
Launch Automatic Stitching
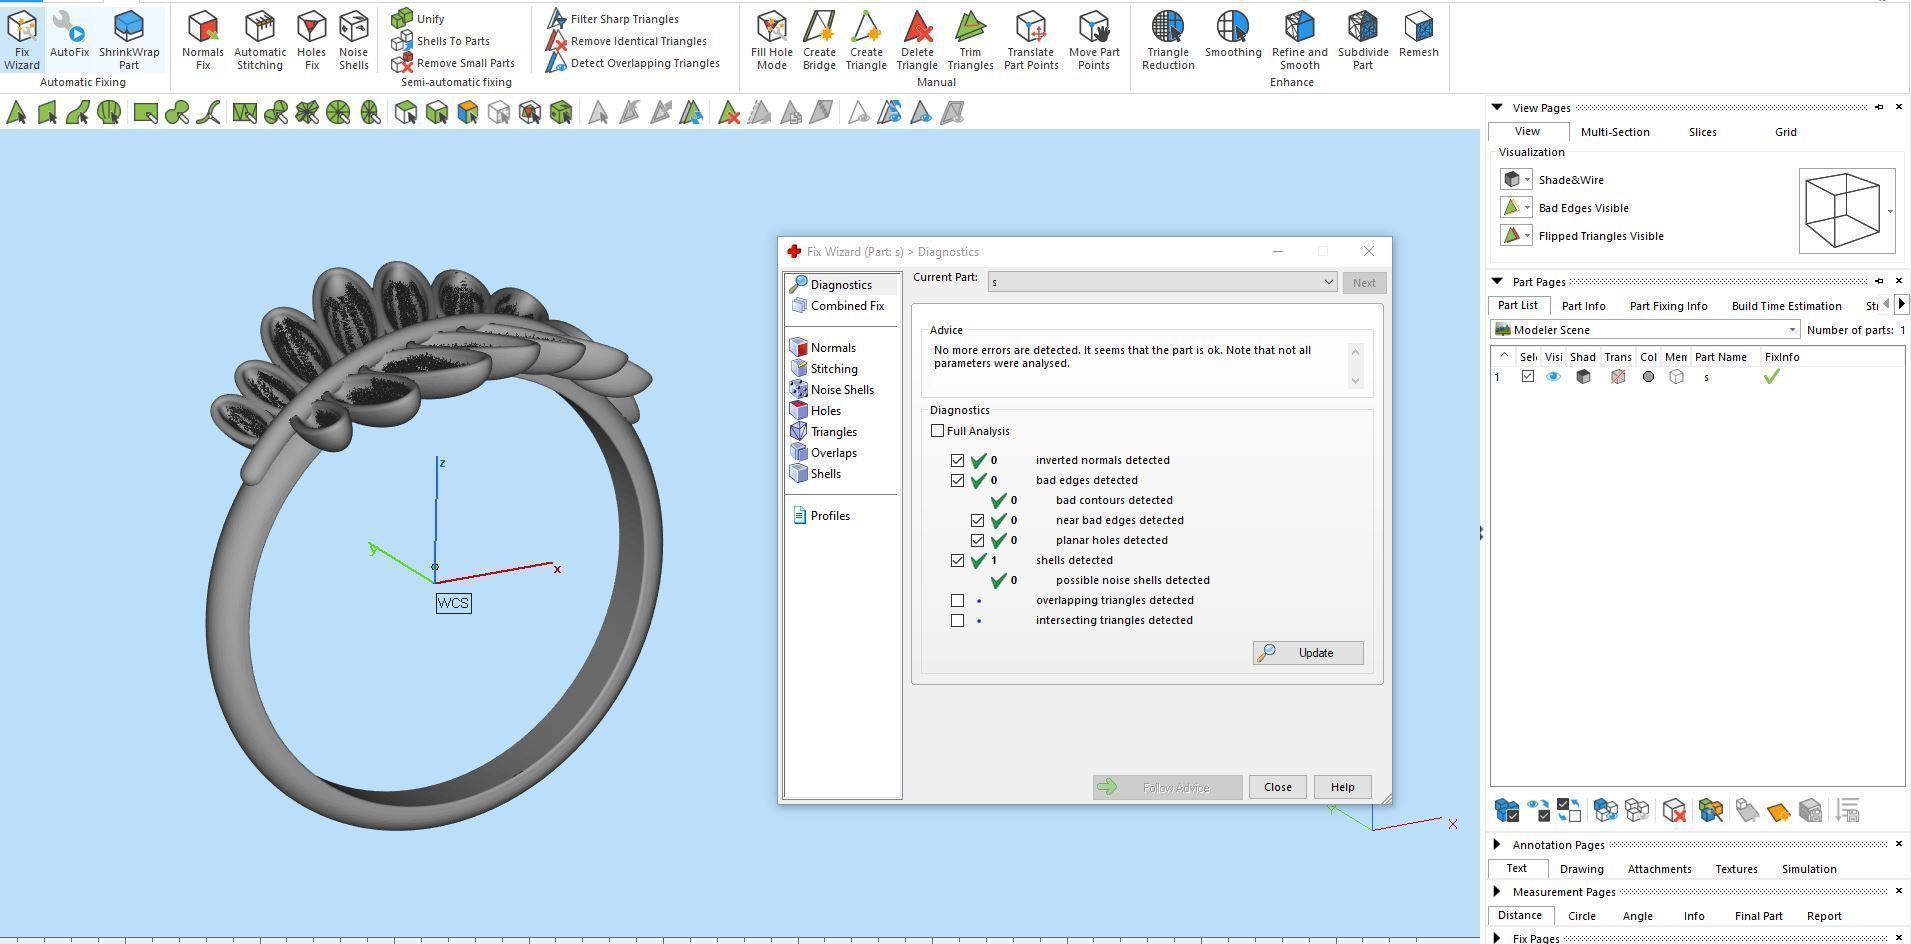click(260, 41)
